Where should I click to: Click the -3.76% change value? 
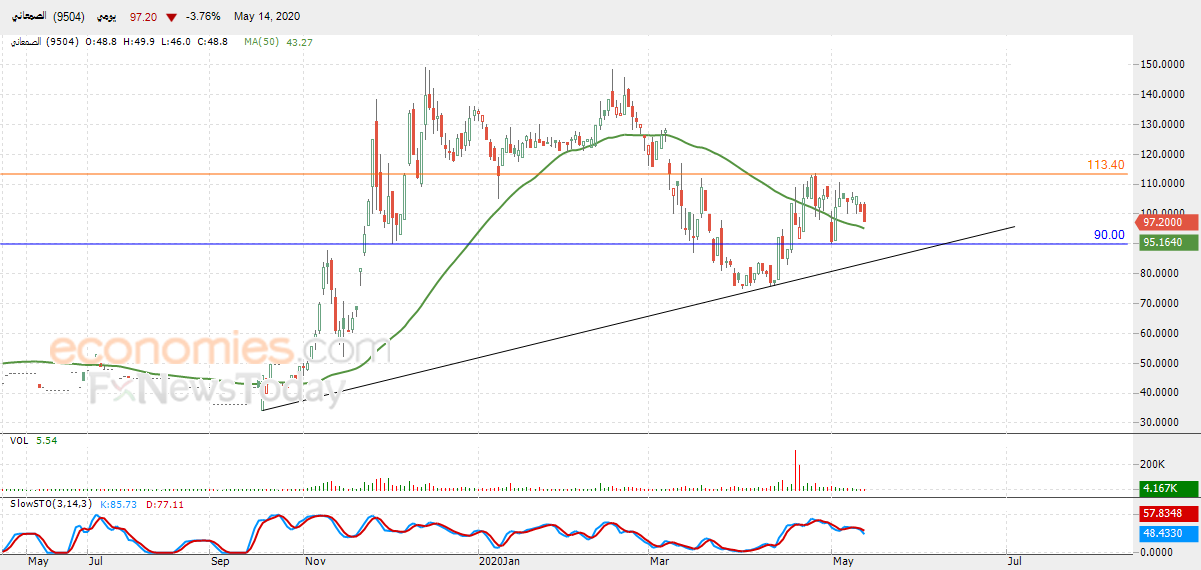point(203,18)
